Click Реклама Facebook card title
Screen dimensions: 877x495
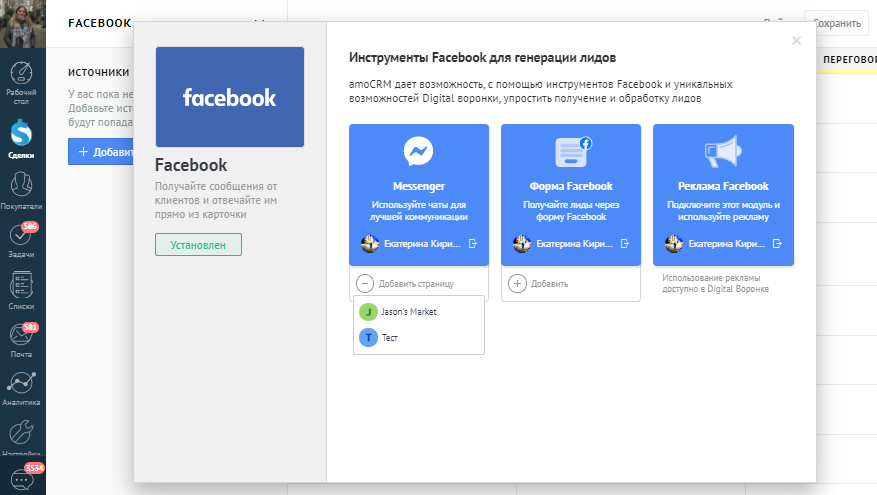click(723, 186)
